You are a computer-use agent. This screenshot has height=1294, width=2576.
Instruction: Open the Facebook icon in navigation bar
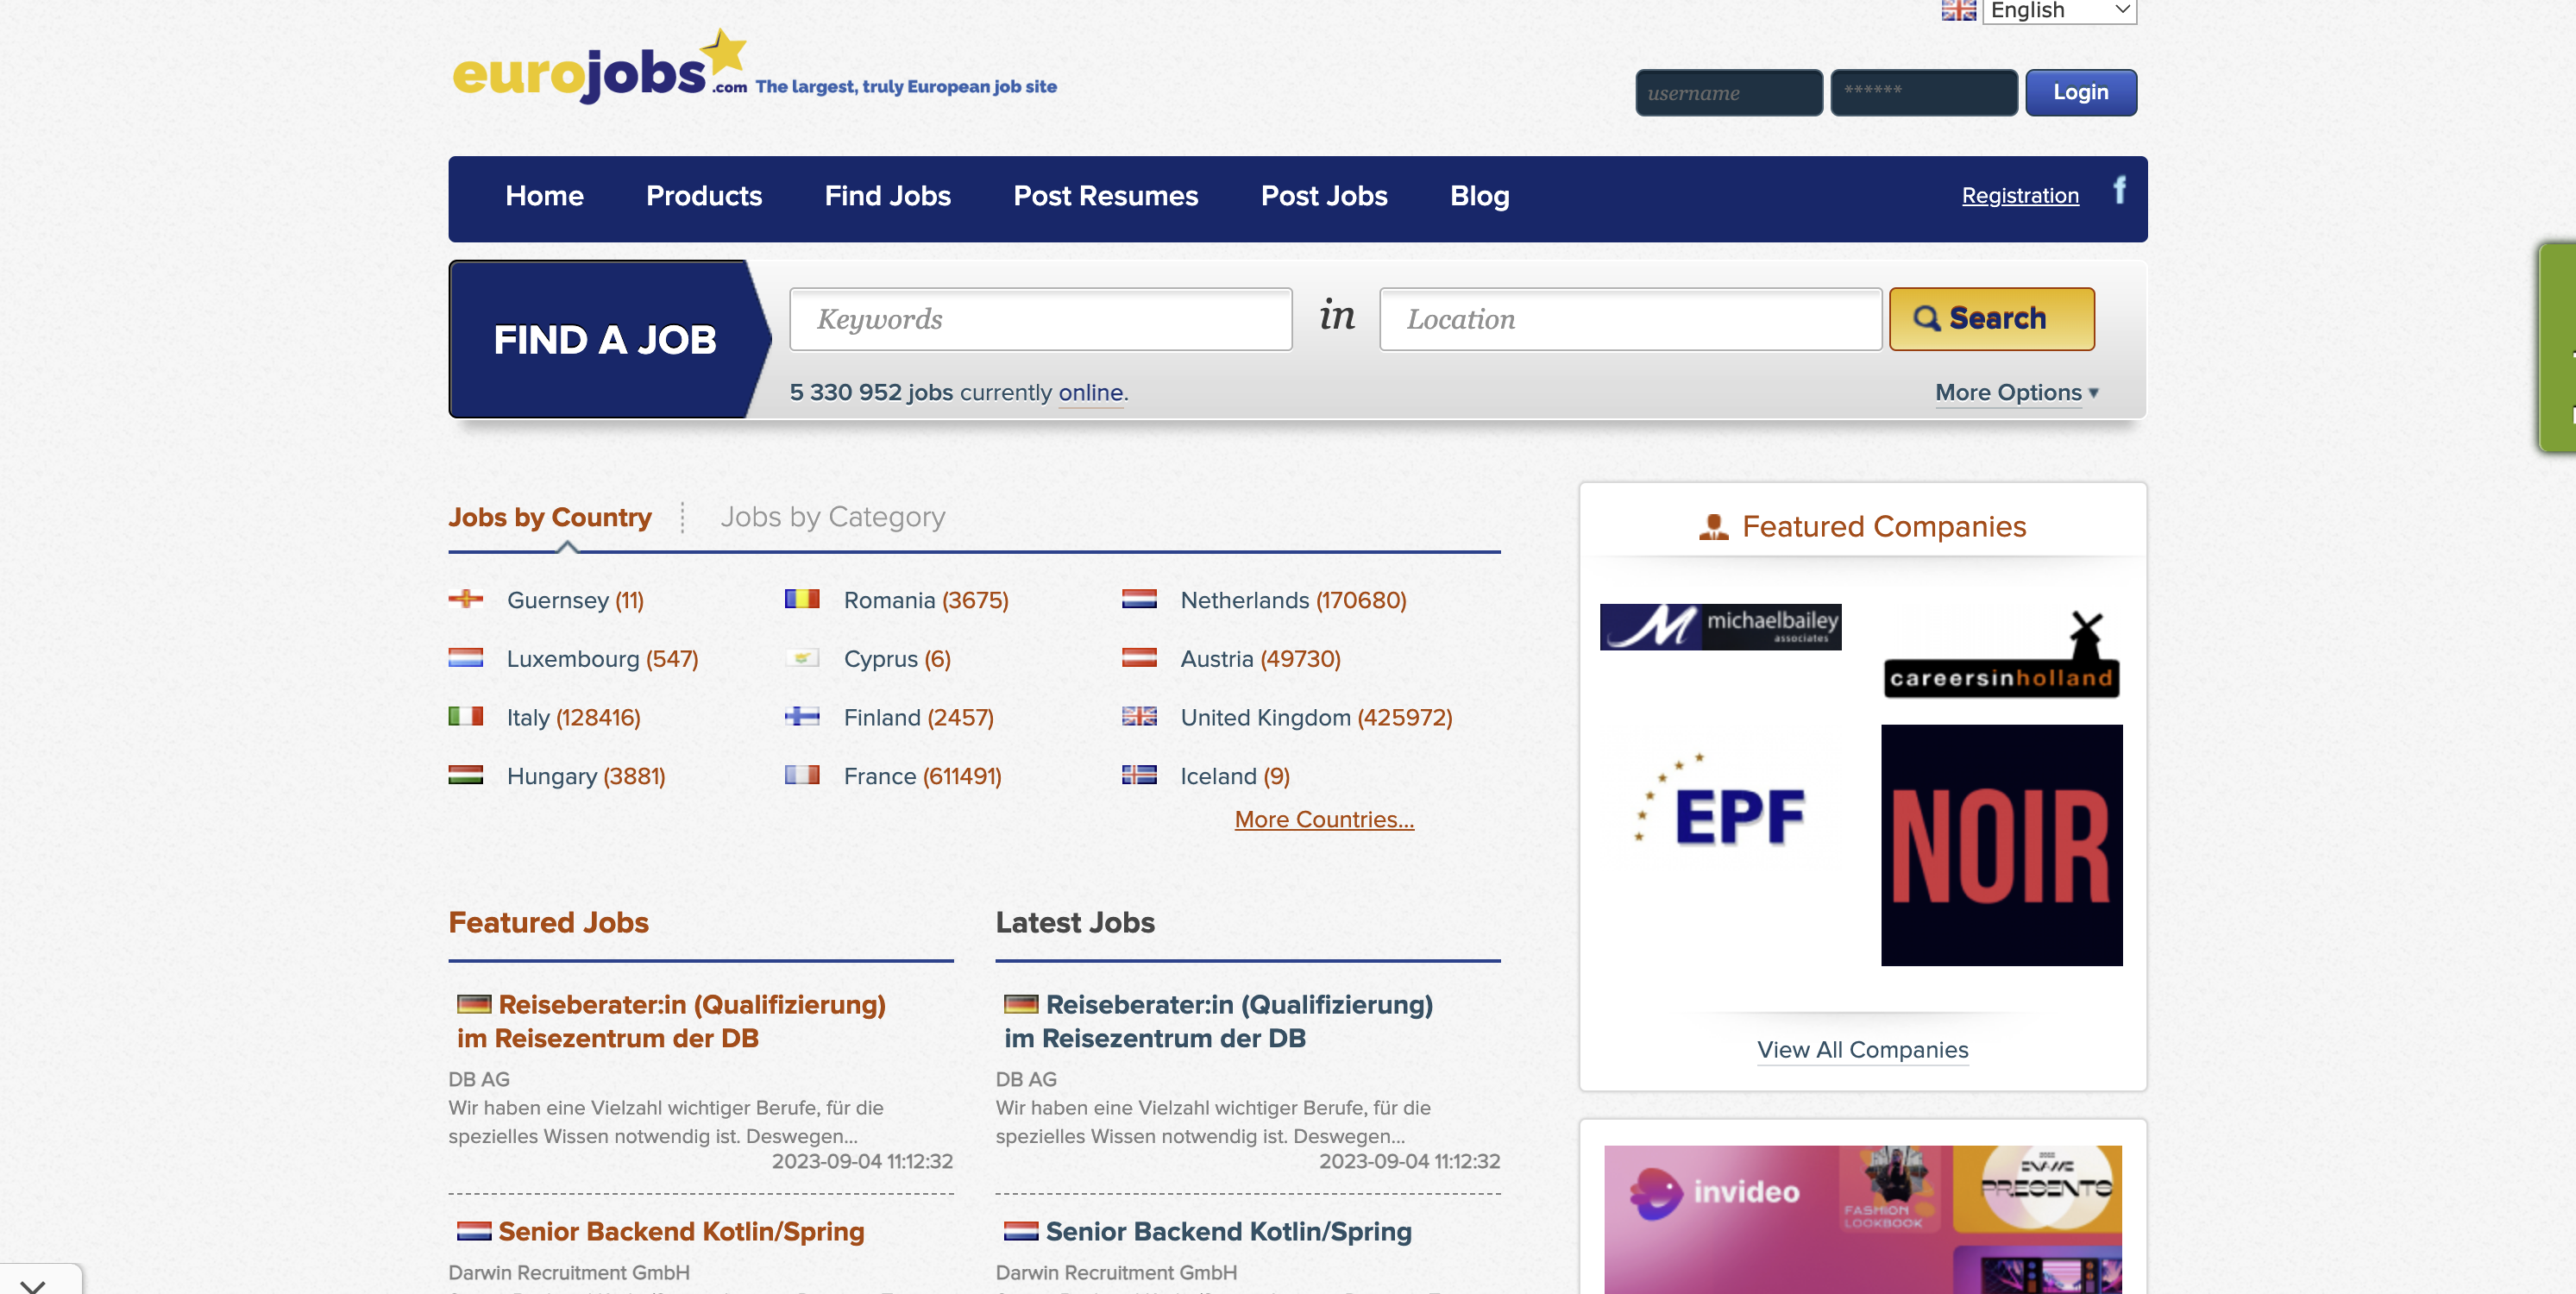pos(2119,190)
